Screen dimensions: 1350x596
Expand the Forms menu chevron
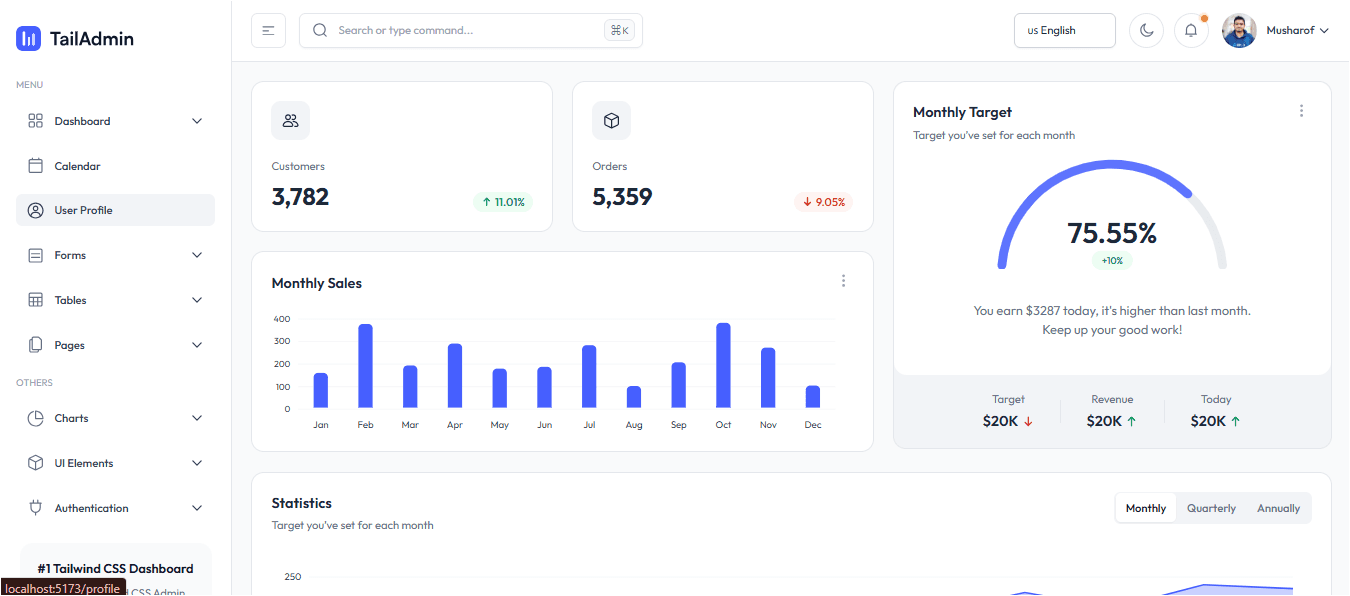pos(197,255)
